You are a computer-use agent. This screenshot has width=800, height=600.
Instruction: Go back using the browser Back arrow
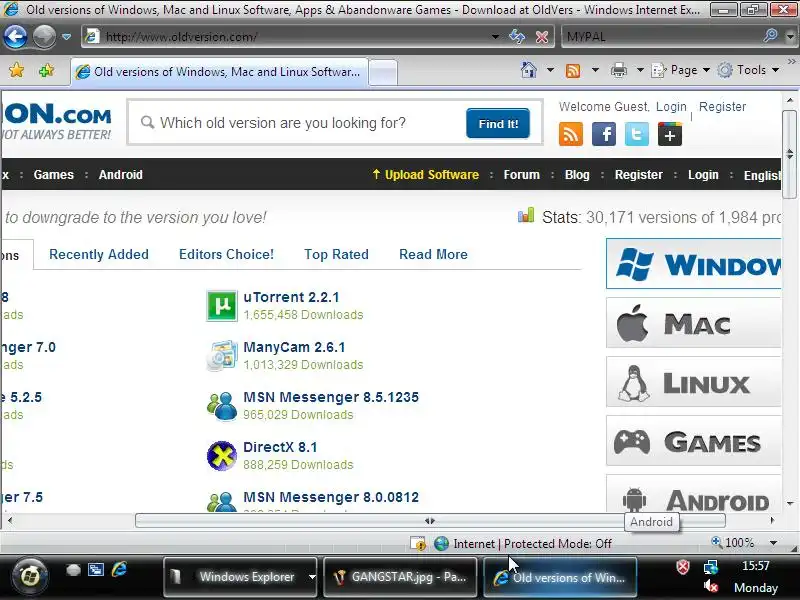pyautogui.click(x=15, y=37)
